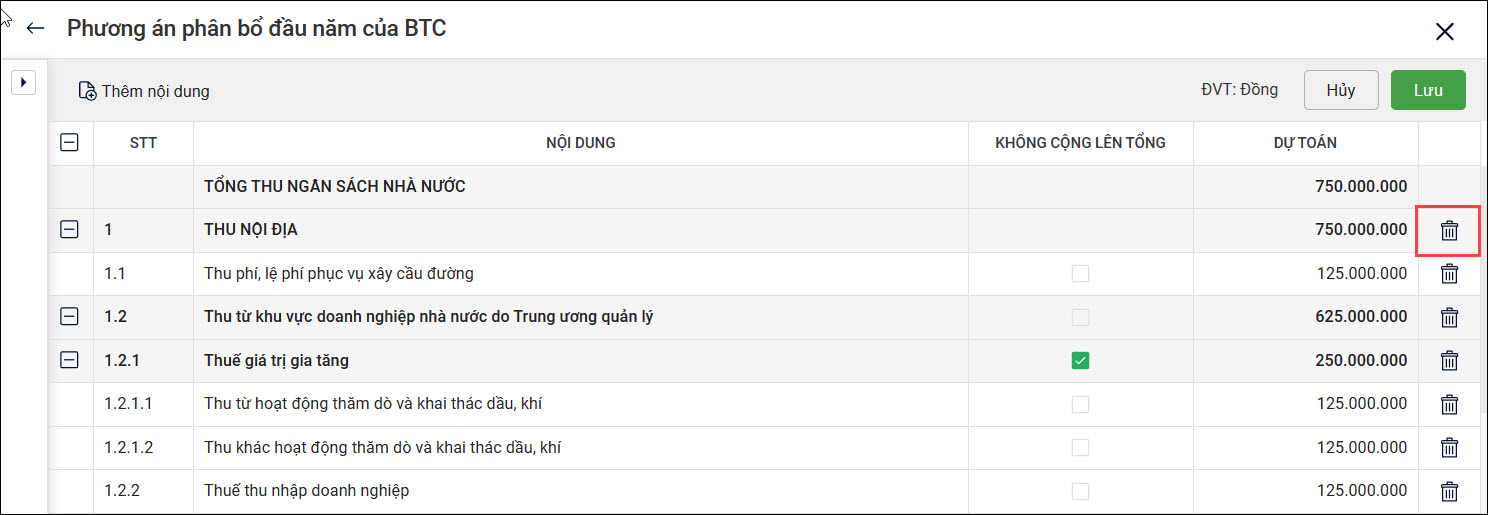Collapse the 1.2.1 tree node
The height and width of the screenshot is (515, 1488).
pyautogui.click(x=69, y=360)
